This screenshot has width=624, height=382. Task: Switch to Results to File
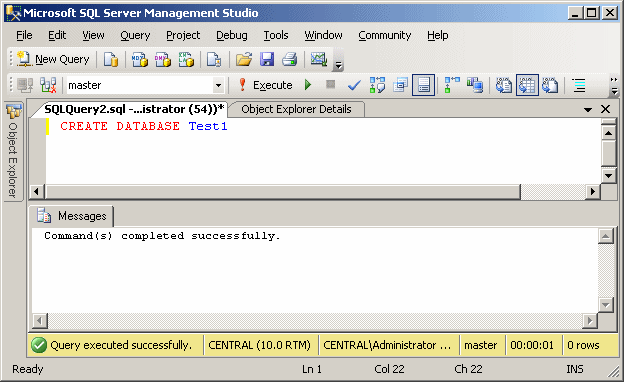[550, 85]
